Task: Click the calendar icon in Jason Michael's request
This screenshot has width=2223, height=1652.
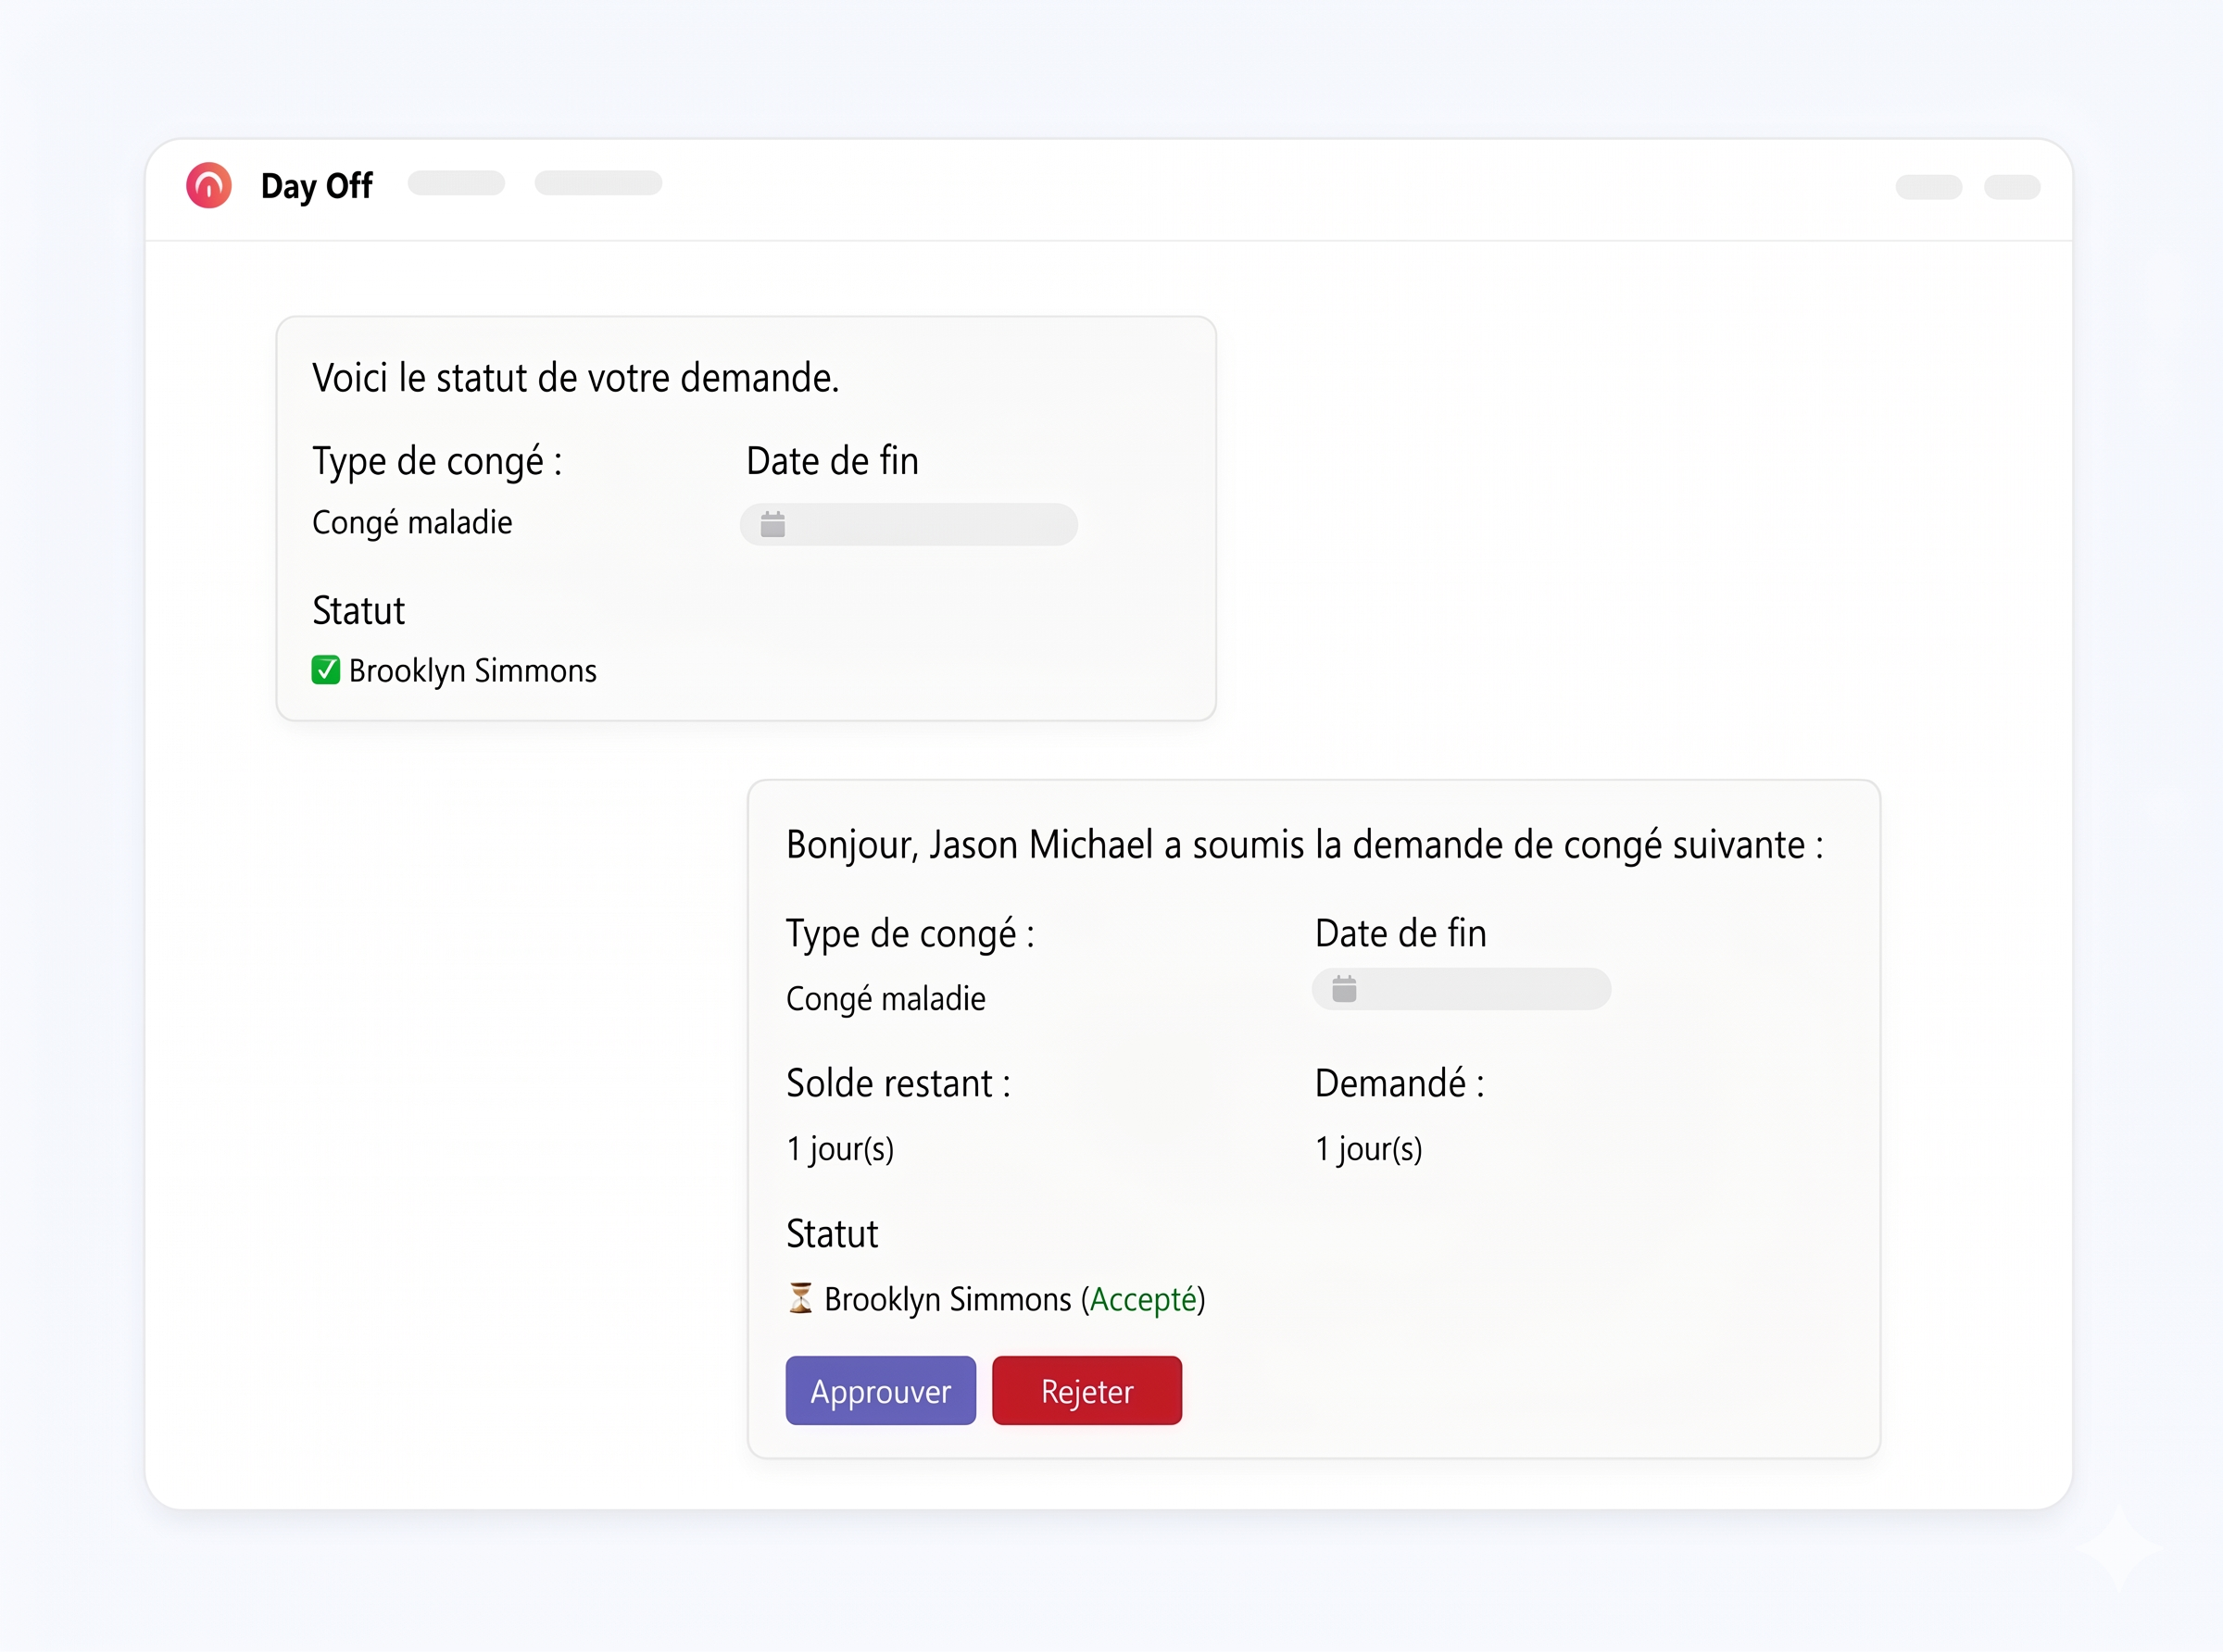Action: 1344,989
